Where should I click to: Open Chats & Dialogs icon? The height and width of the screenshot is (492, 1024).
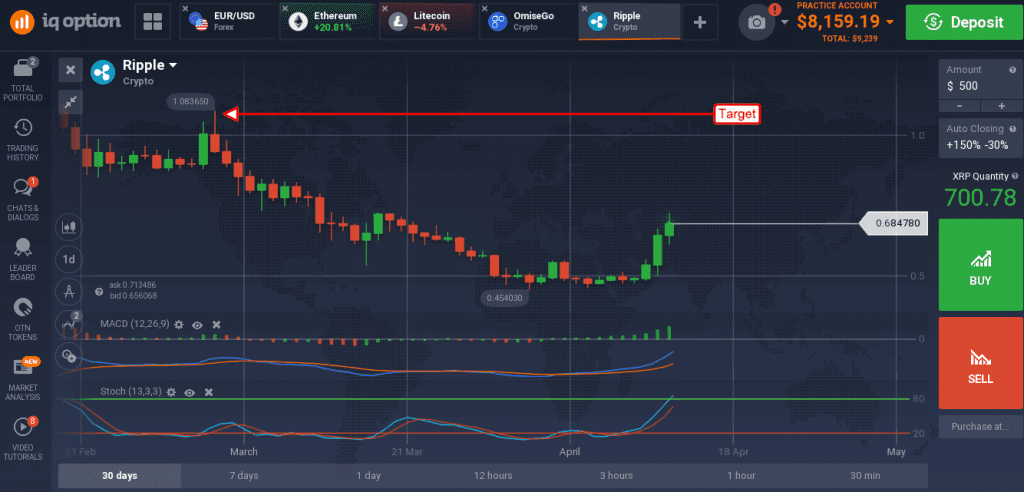(24, 188)
